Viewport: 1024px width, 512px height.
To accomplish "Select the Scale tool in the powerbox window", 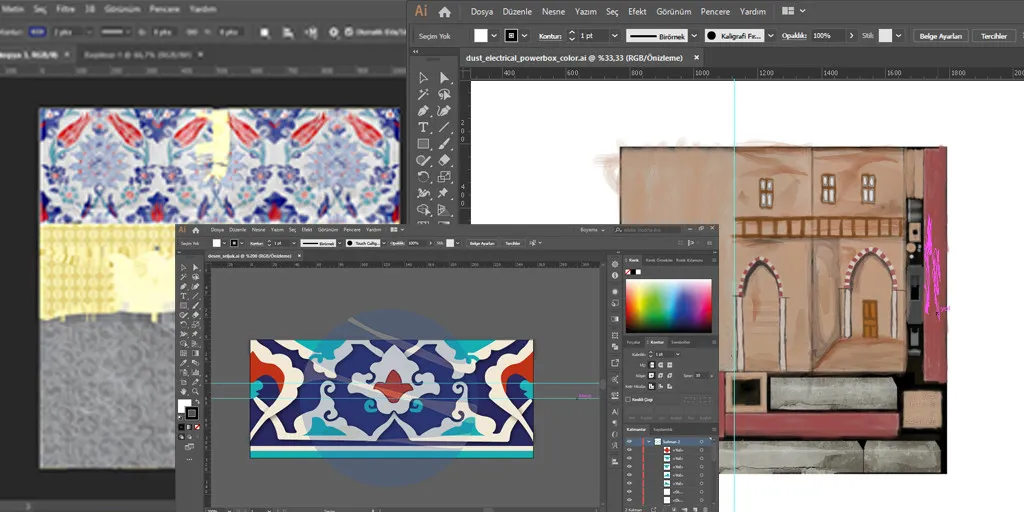I will [x=444, y=176].
